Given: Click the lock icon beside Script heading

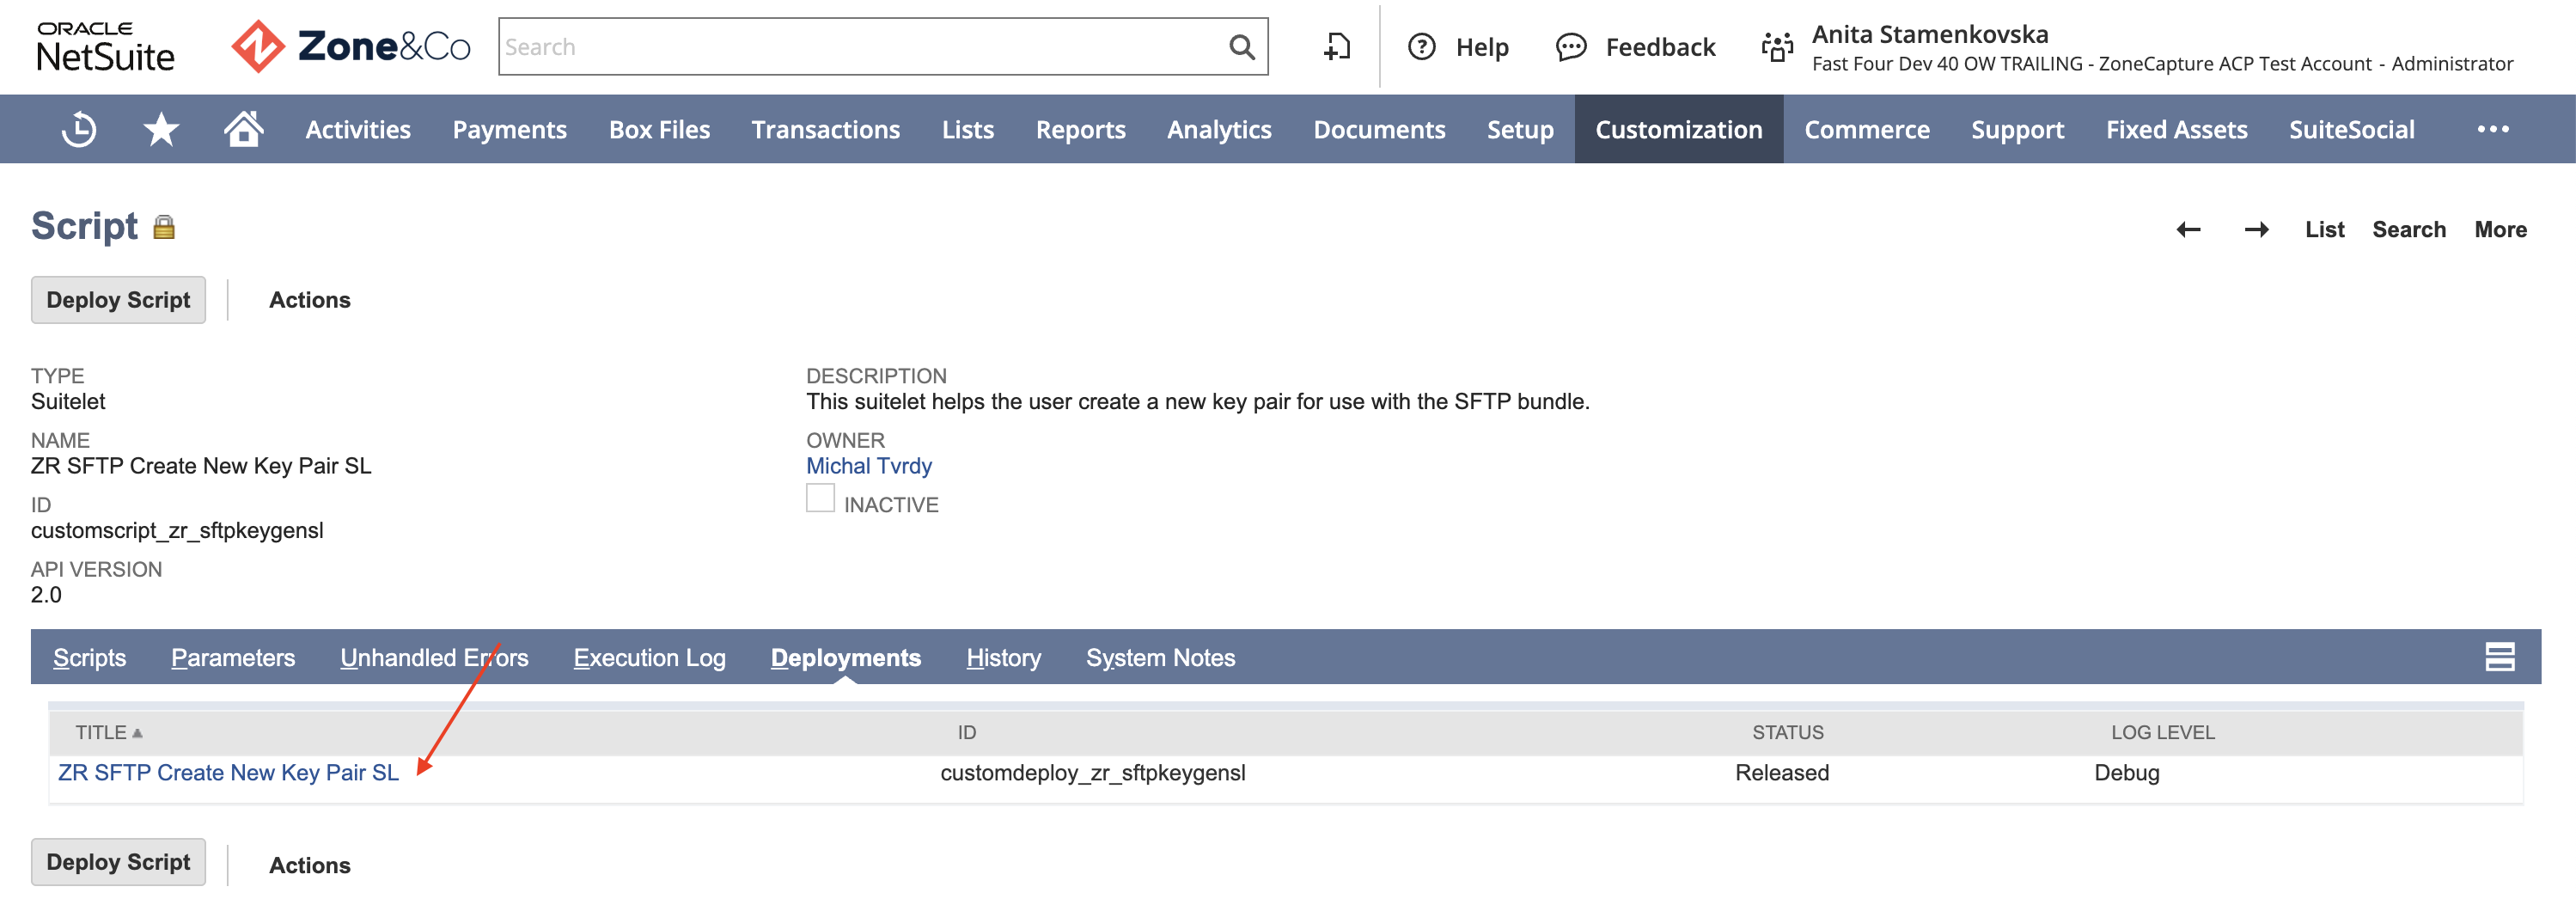Looking at the screenshot, I should (165, 226).
